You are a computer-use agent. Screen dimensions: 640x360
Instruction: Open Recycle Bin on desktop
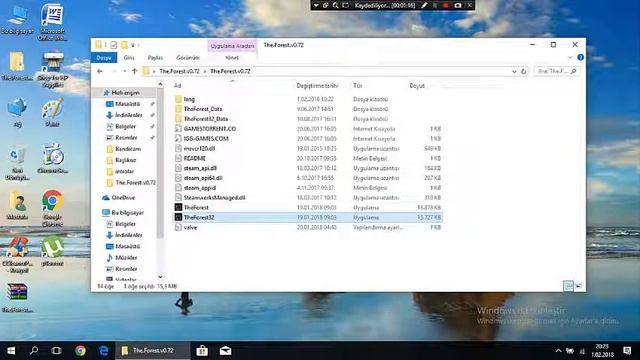pyautogui.click(x=17, y=162)
